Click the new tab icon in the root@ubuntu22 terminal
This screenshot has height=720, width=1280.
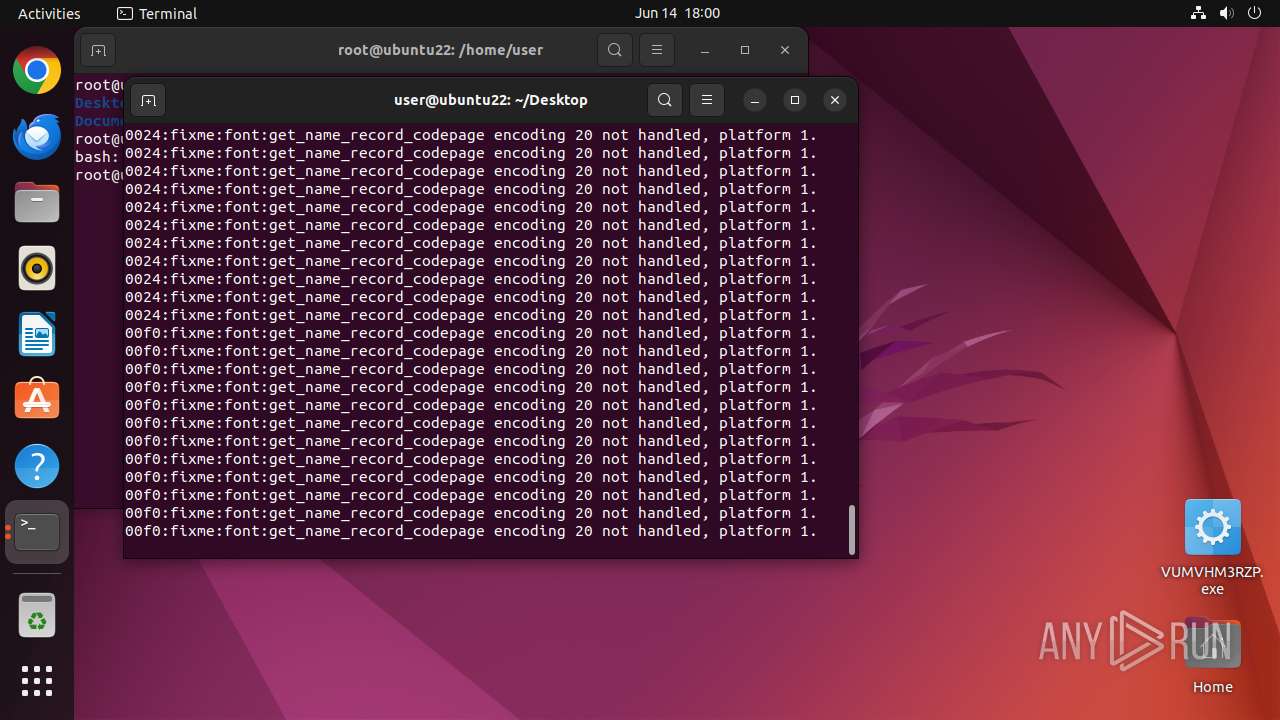click(x=98, y=50)
